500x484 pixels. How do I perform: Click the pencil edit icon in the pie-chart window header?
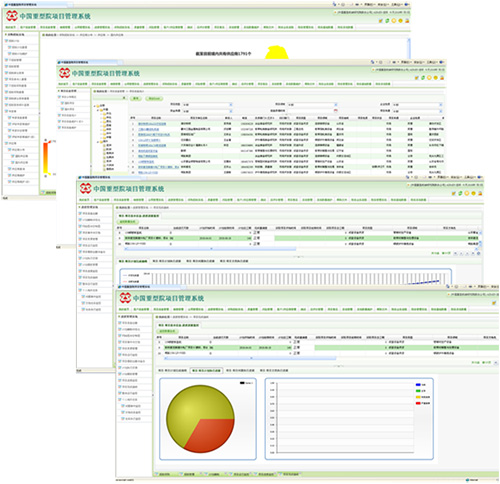point(494,303)
